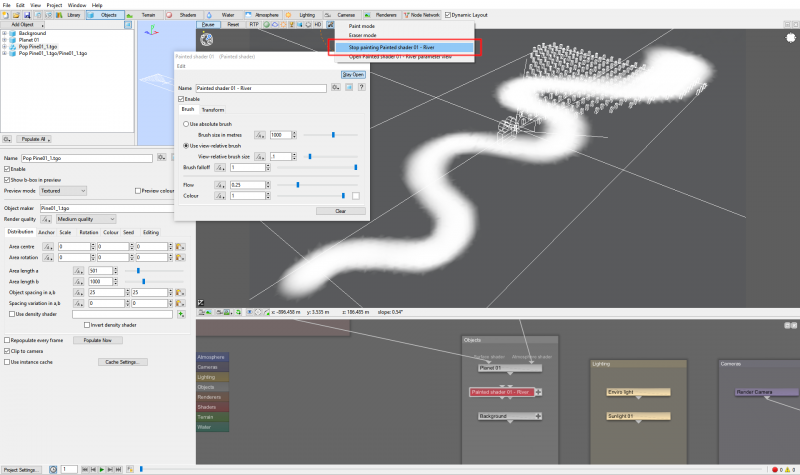Toggle Clip to camera checkbox

[7, 351]
